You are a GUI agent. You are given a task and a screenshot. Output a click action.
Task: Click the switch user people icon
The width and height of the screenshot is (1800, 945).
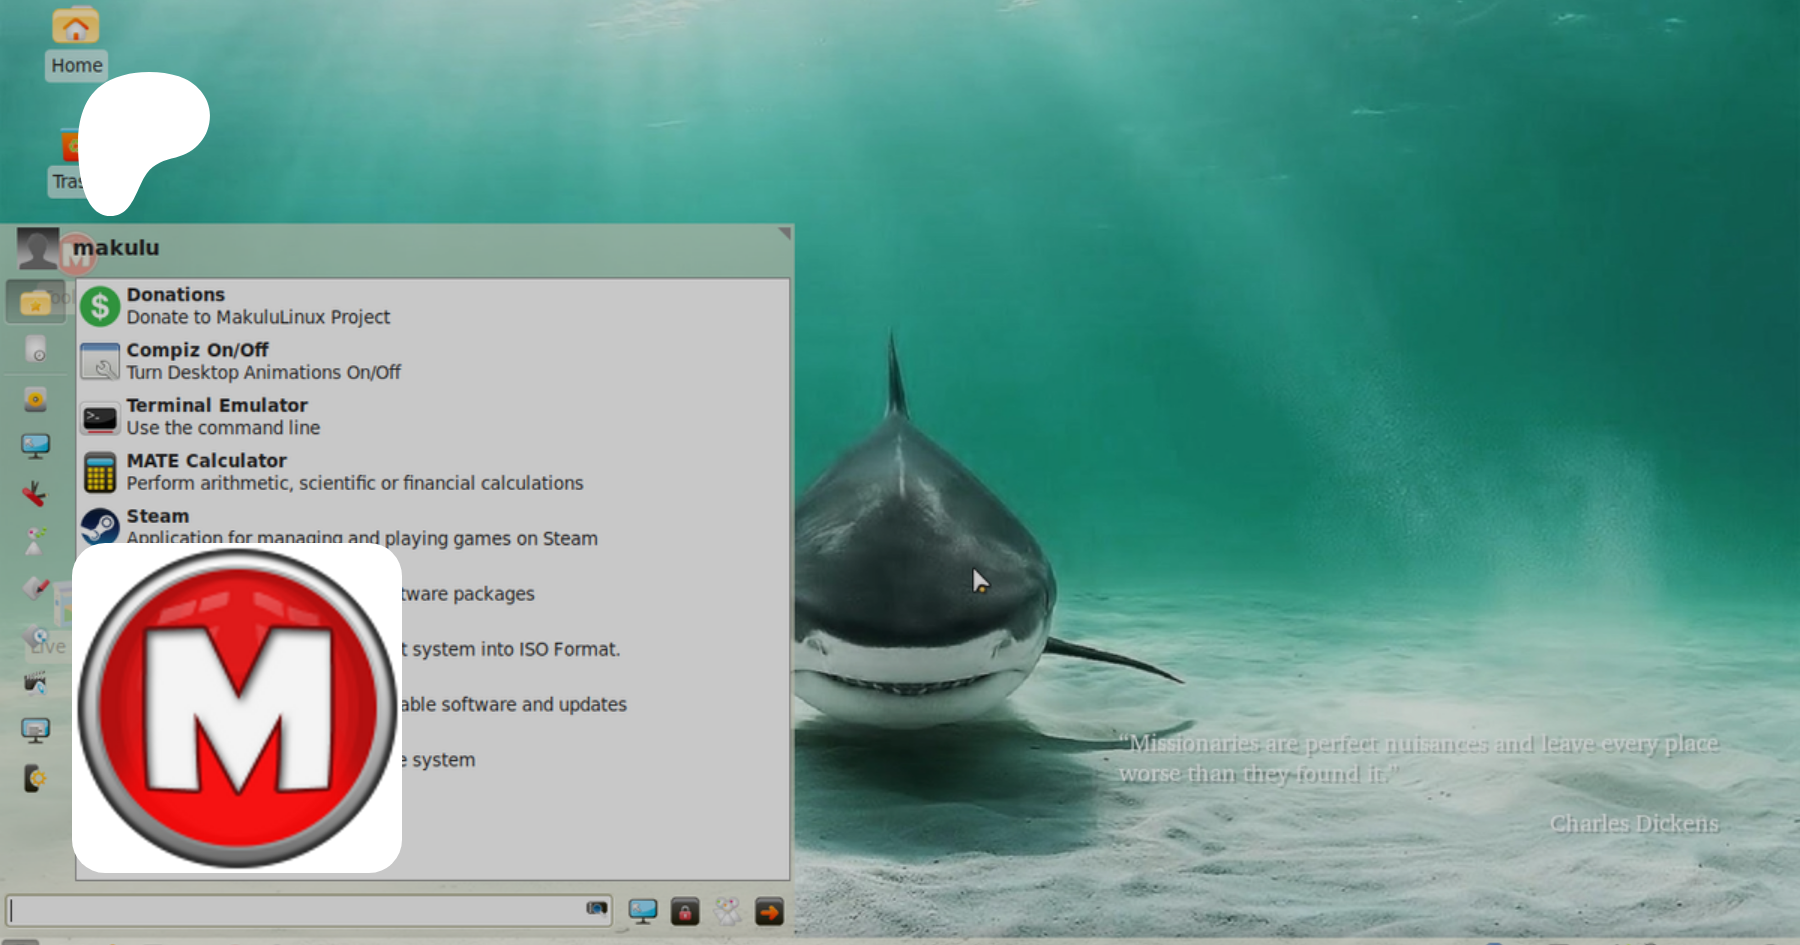click(x=727, y=911)
